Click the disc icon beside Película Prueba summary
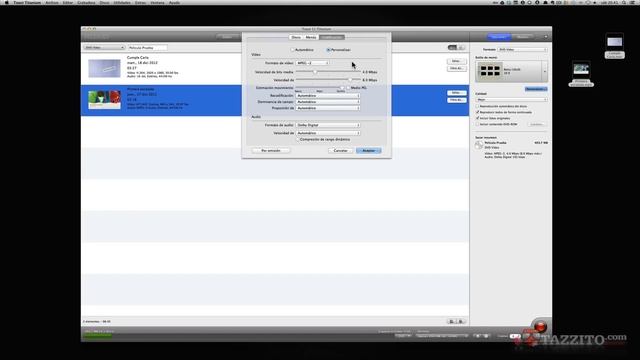640x360 pixels. point(479,145)
